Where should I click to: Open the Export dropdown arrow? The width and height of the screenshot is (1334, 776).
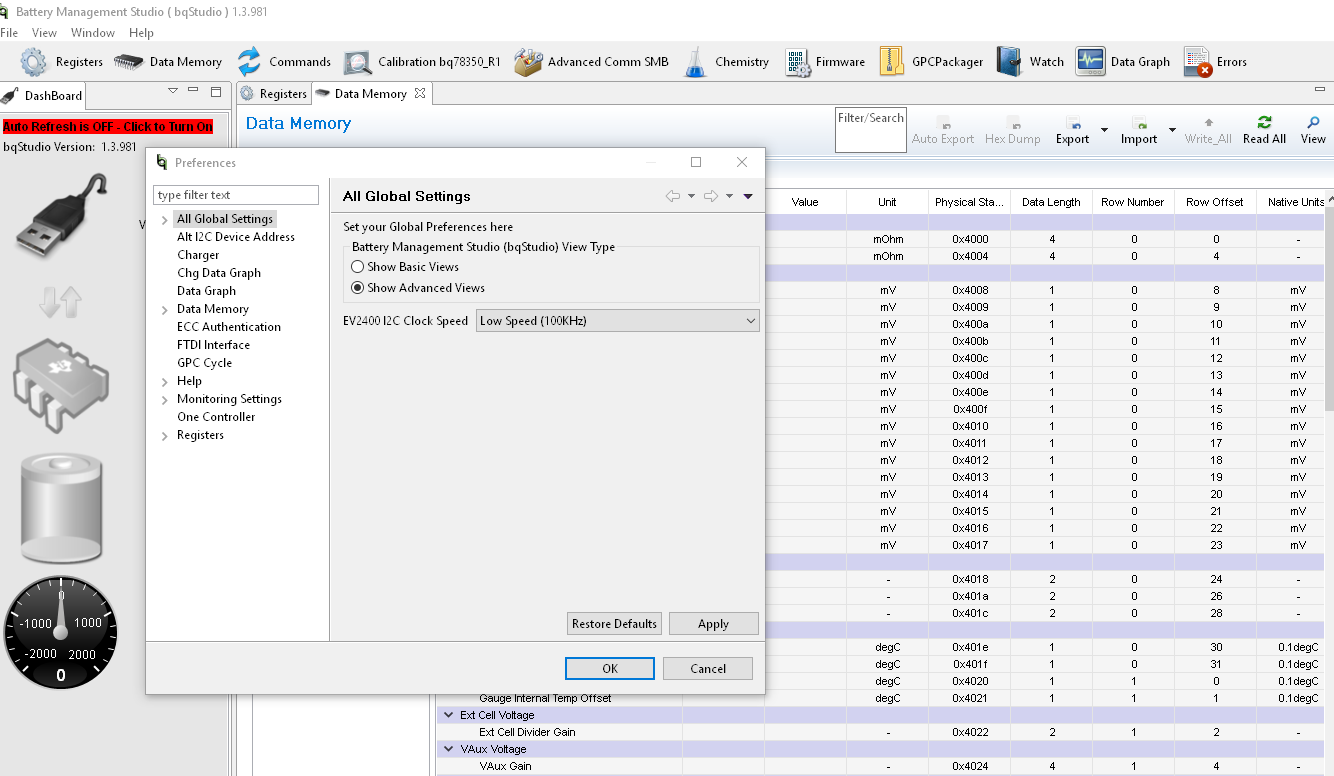pyautogui.click(x=1104, y=130)
